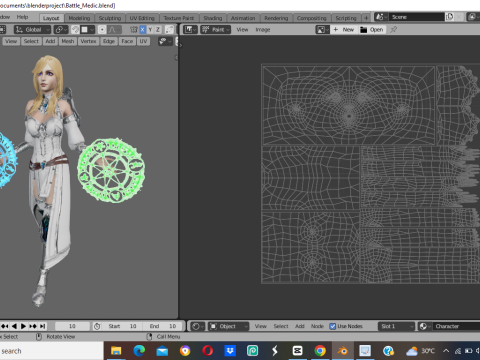Switch to UV Editing workspace tab
The width and height of the screenshot is (480, 360).
142,18
